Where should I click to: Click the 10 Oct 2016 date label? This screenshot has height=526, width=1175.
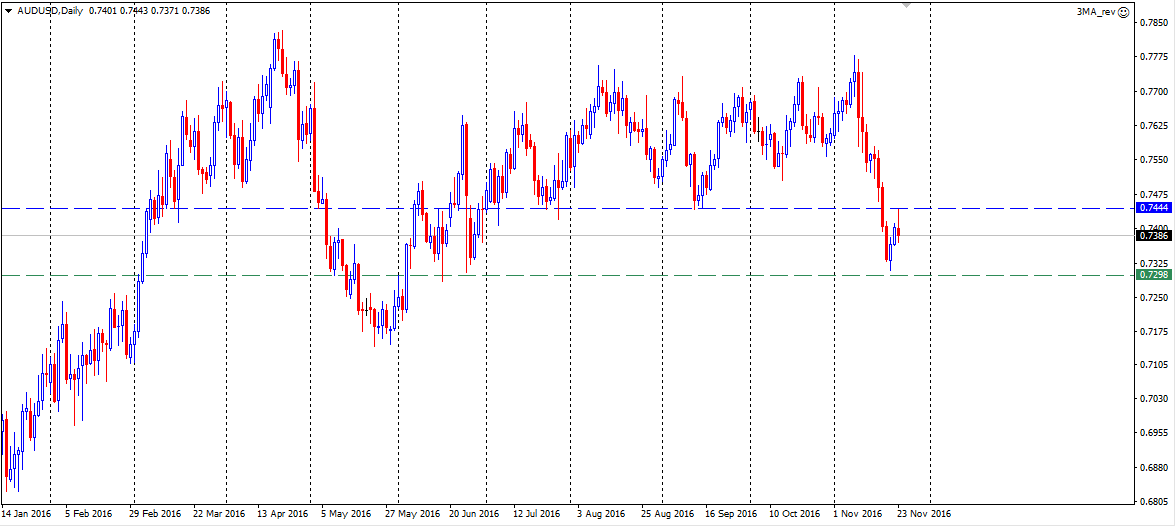click(793, 514)
